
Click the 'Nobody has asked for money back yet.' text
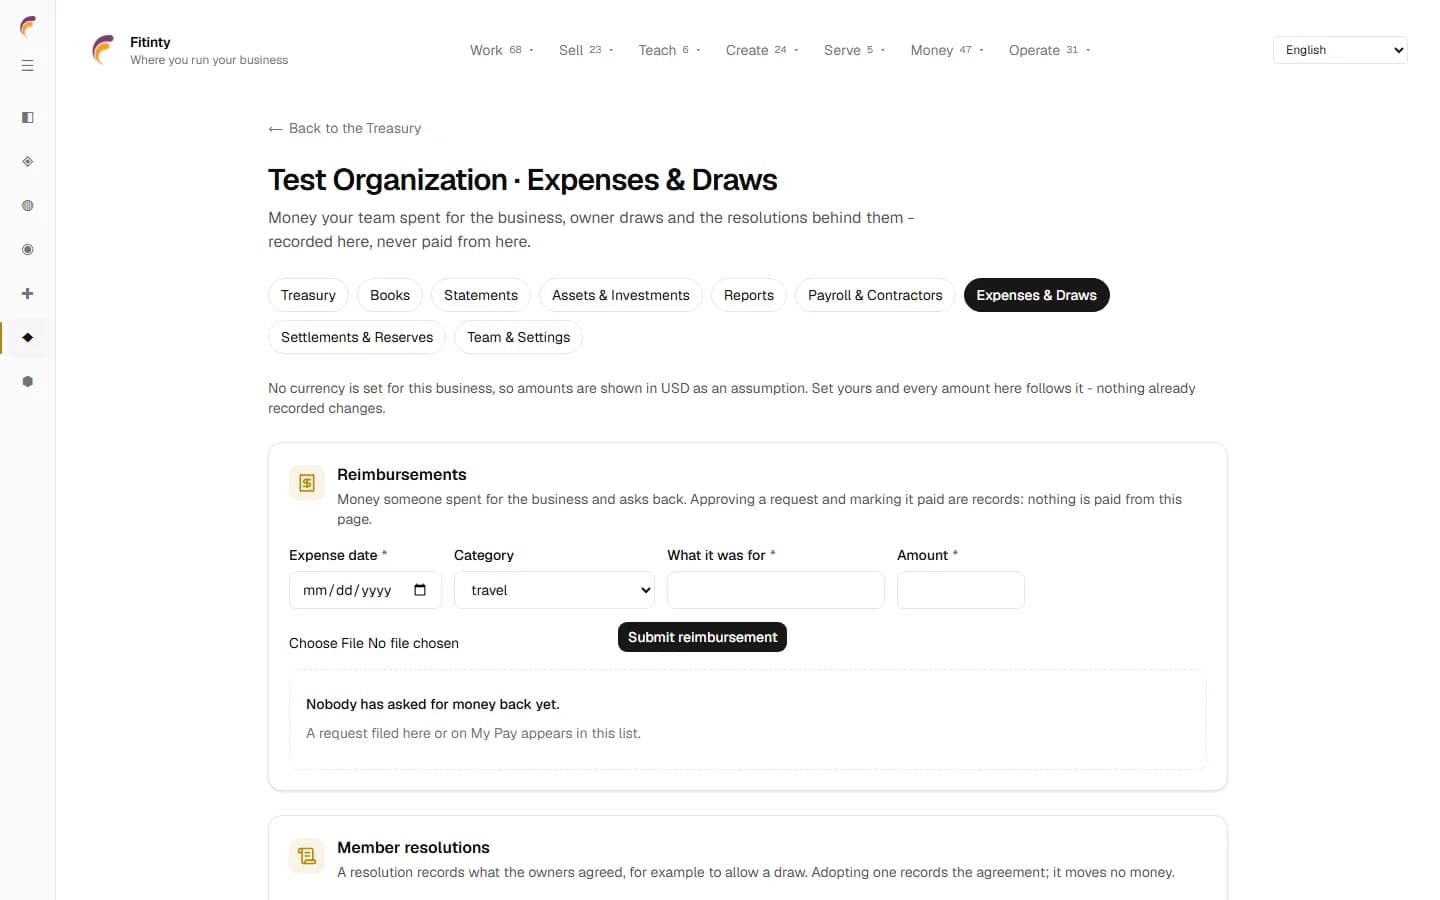pyautogui.click(x=433, y=704)
